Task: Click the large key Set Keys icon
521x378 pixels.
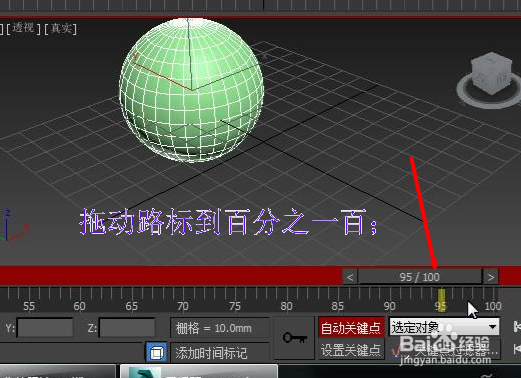Action: (x=295, y=338)
